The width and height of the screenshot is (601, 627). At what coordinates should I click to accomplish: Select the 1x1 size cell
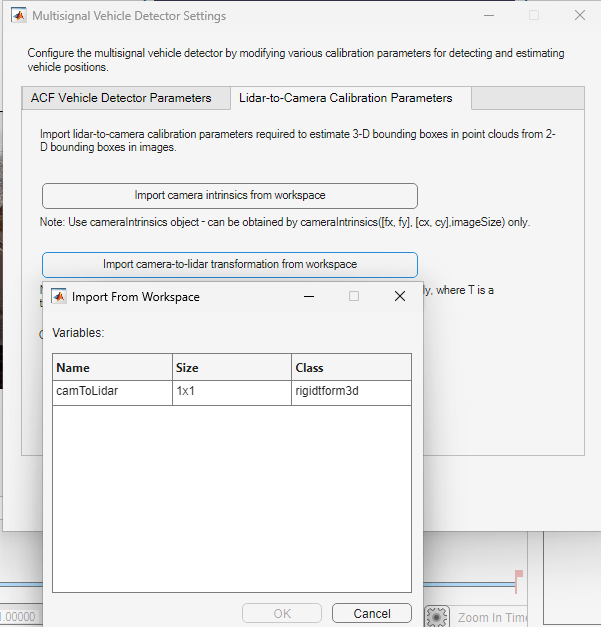click(232, 392)
